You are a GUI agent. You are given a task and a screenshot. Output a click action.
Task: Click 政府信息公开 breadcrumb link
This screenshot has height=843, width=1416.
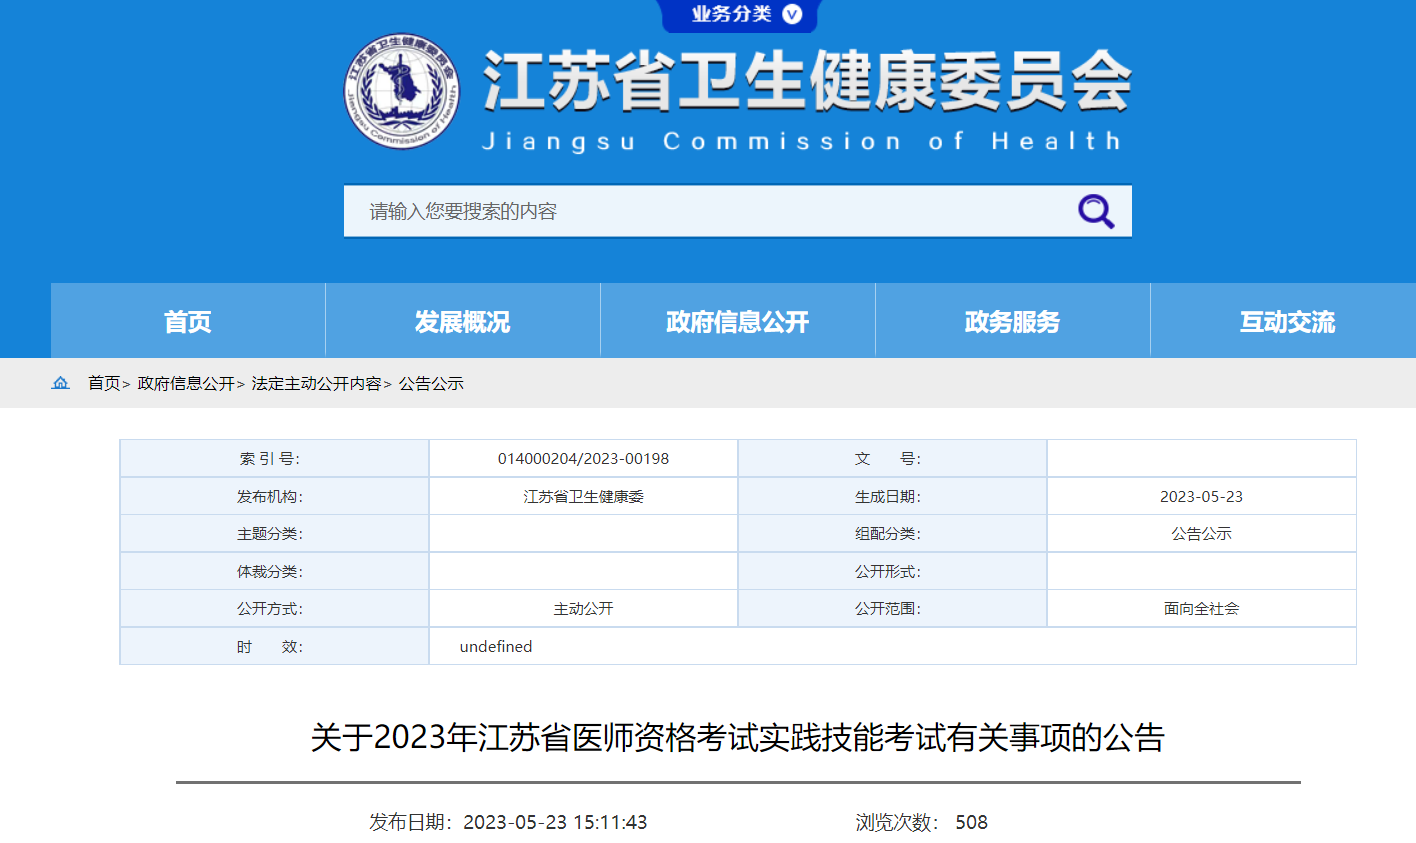186,383
